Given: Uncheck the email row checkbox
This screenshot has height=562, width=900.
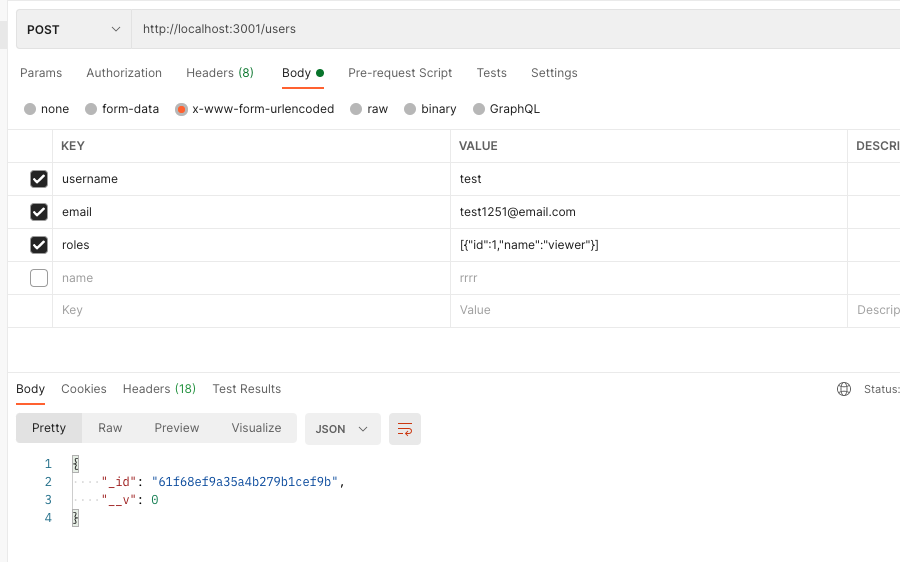Looking at the screenshot, I should pyautogui.click(x=38, y=212).
